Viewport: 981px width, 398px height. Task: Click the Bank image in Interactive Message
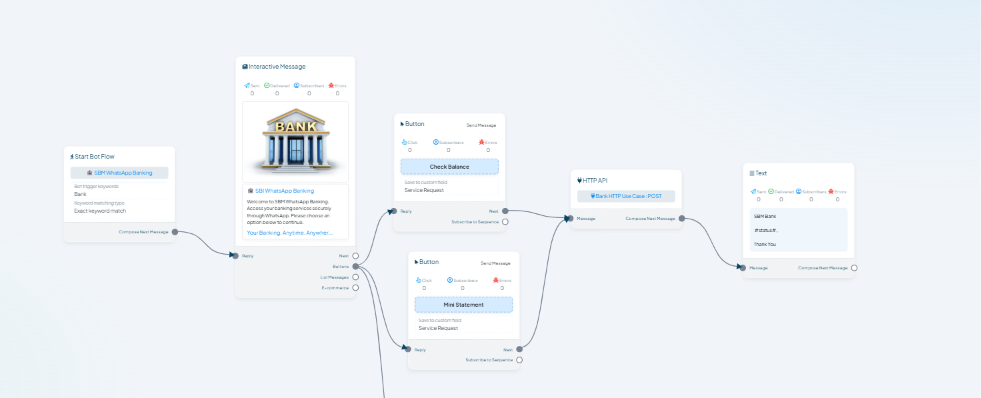point(295,142)
